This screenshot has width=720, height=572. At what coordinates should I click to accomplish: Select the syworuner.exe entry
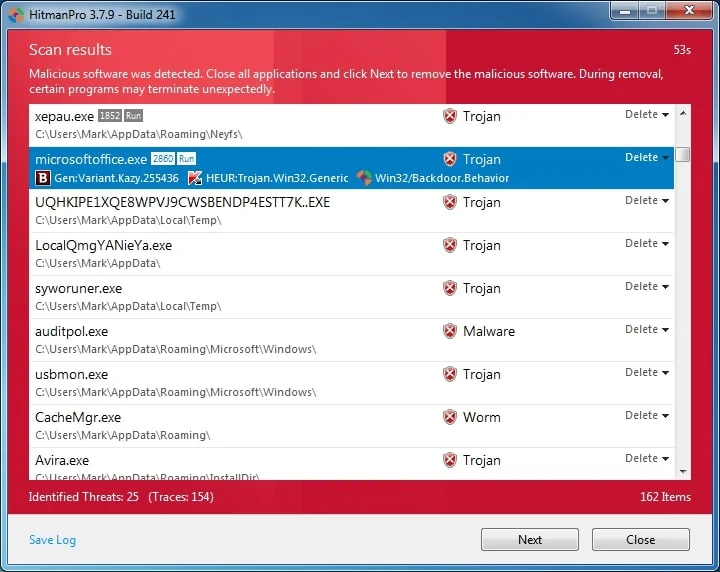pyautogui.click(x=79, y=289)
